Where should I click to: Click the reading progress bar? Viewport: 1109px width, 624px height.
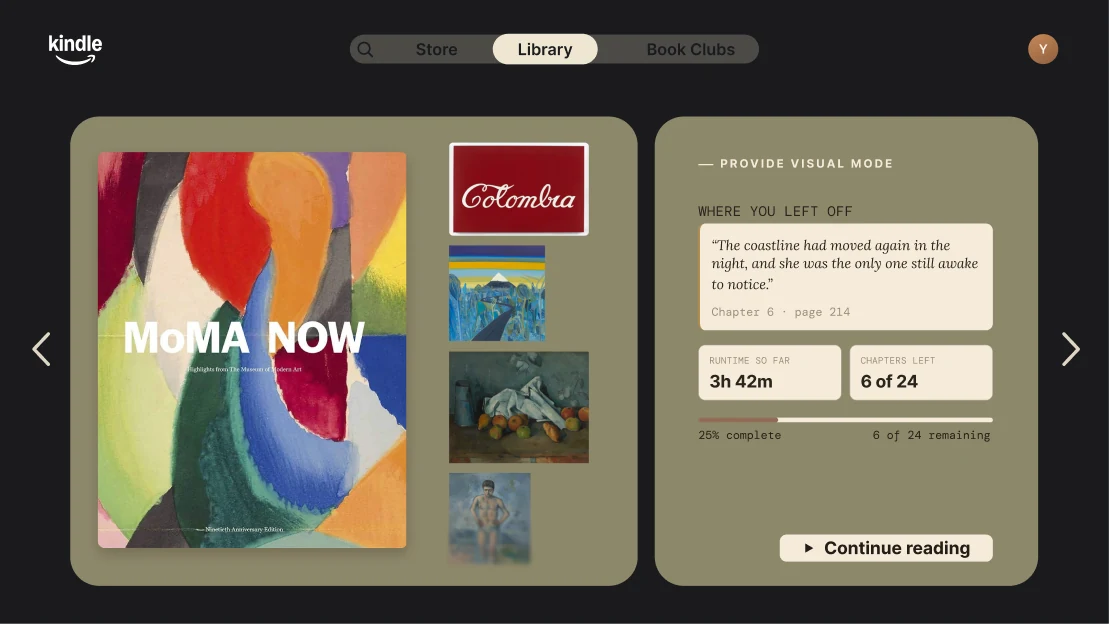pos(845,420)
